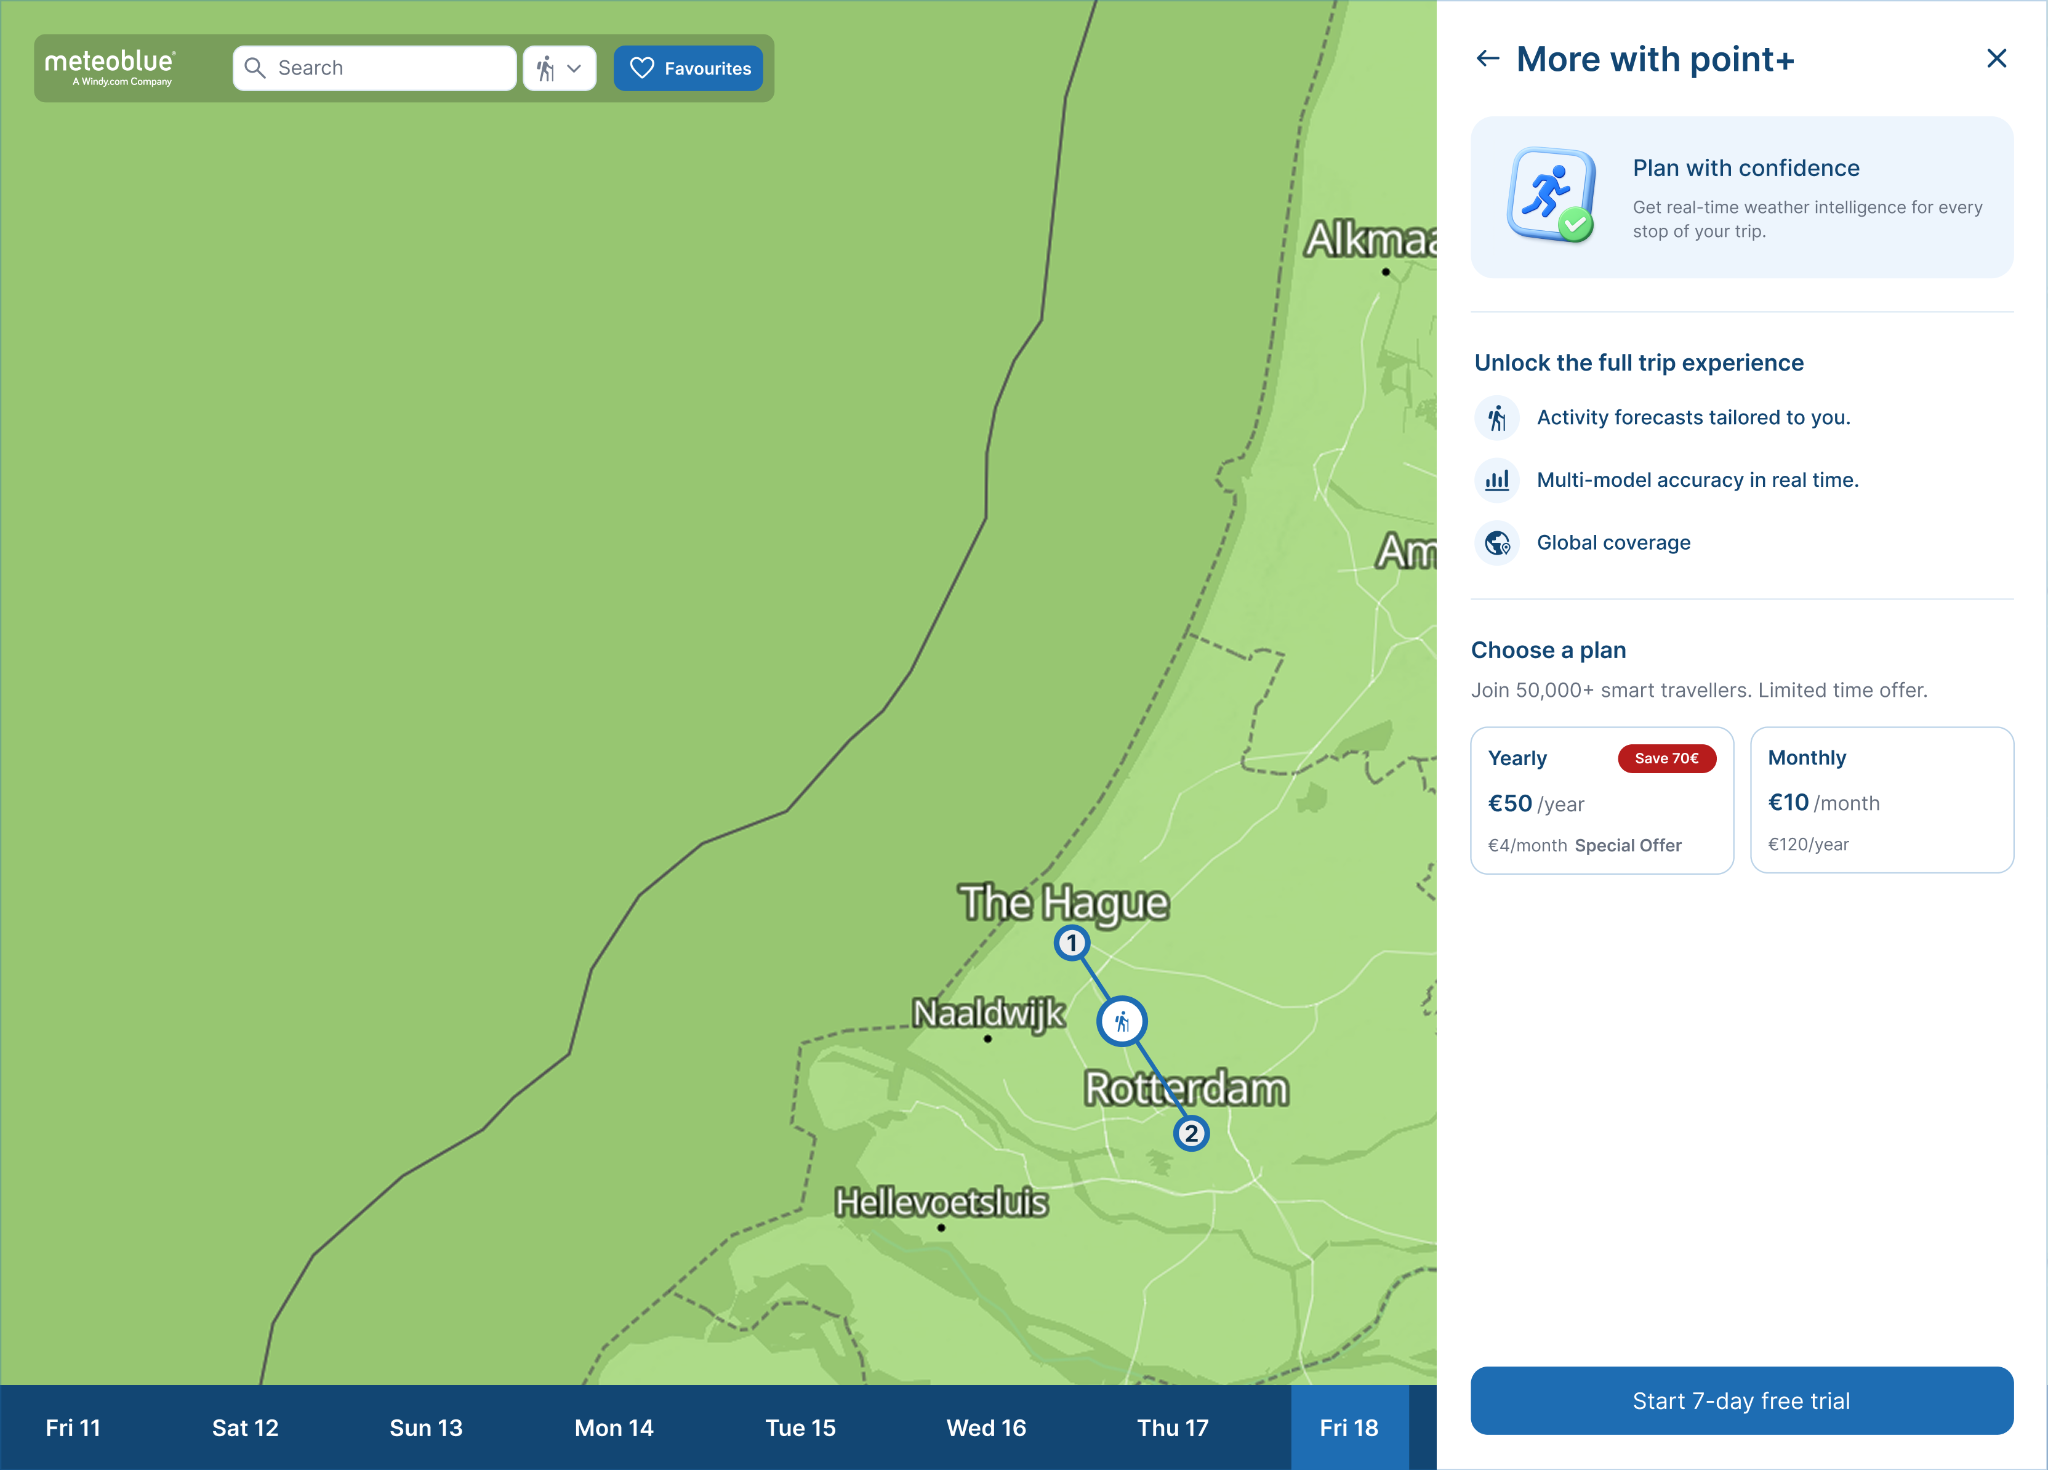2048x1470 pixels.
Task: Close the More with point+ panel
Action: click(x=1997, y=59)
